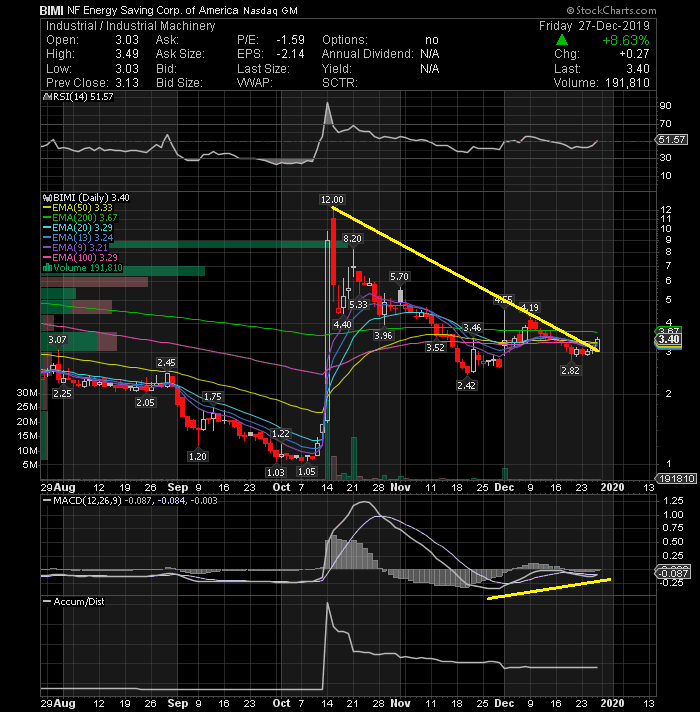700x712 pixels.
Task: Click the 12.00 peak price label
Action: [x=332, y=200]
